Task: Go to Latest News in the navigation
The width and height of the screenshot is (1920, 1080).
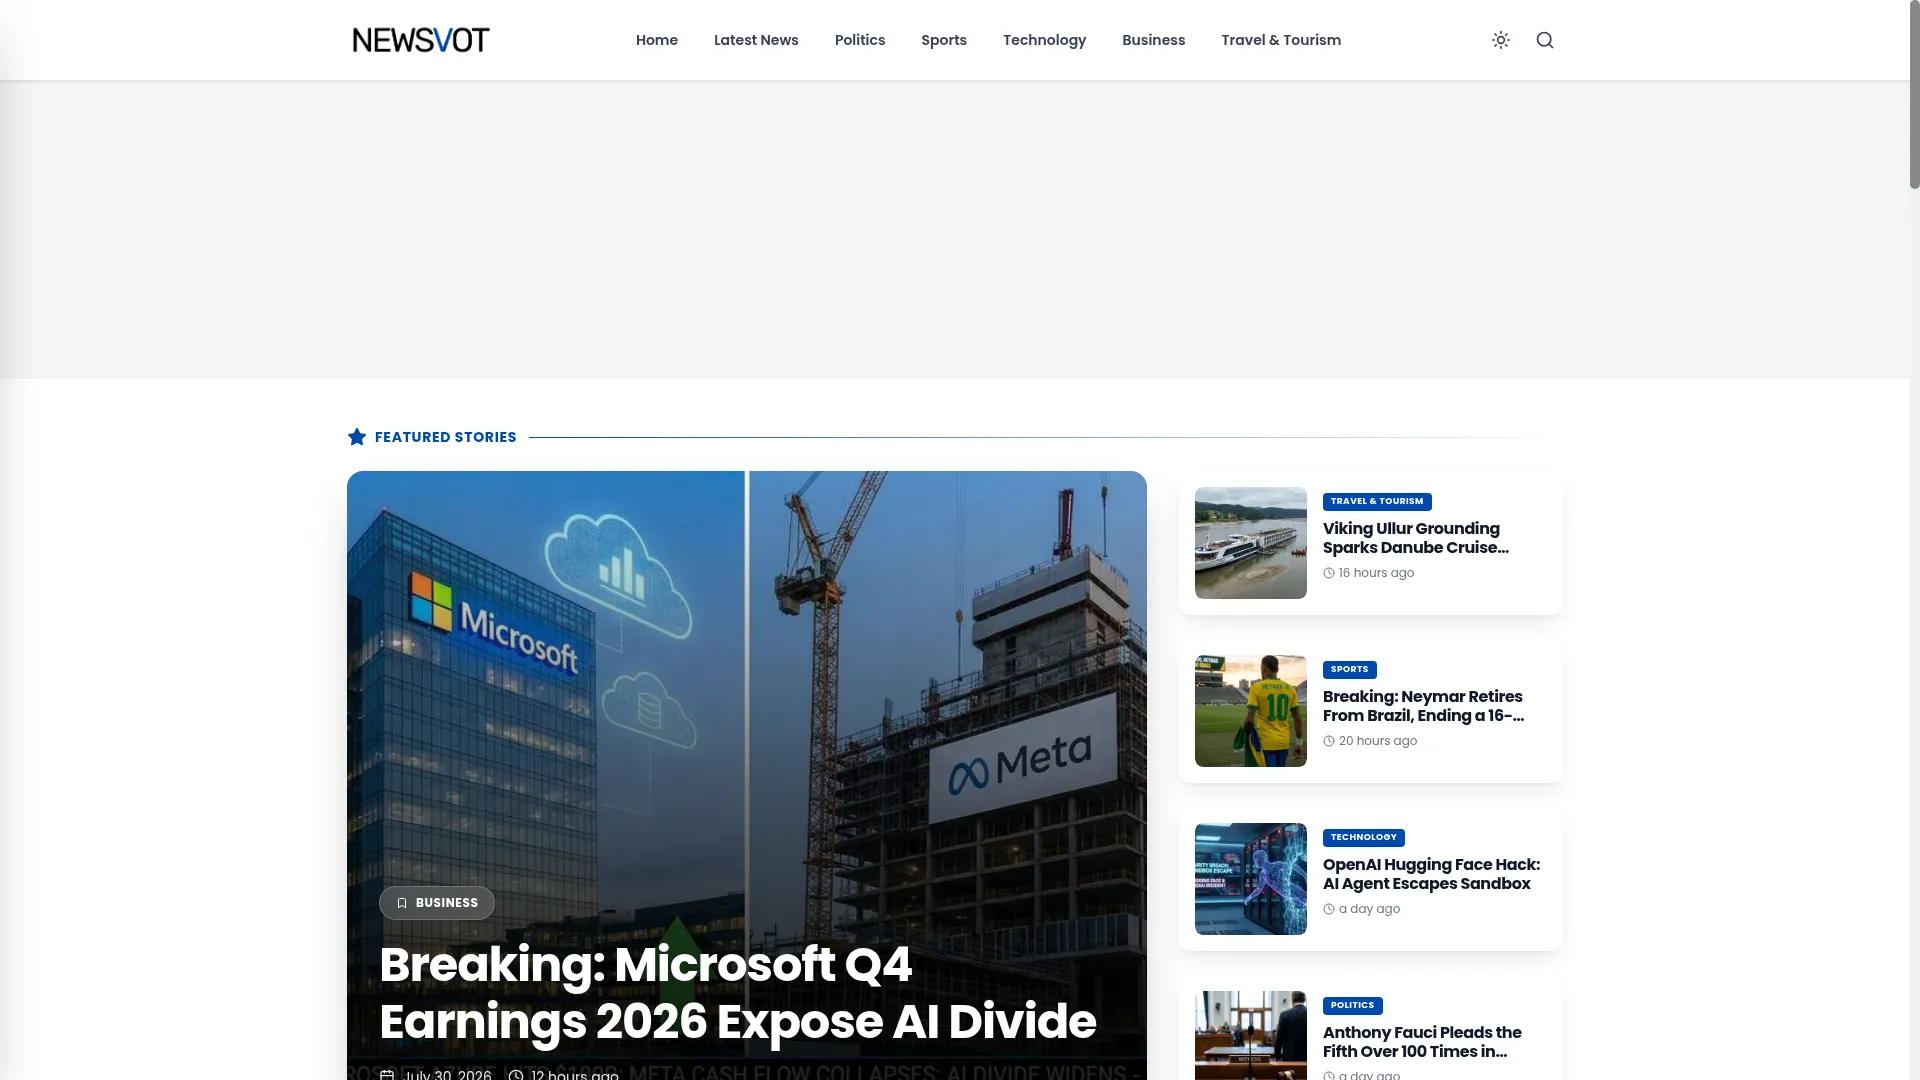Action: tap(756, 40)
